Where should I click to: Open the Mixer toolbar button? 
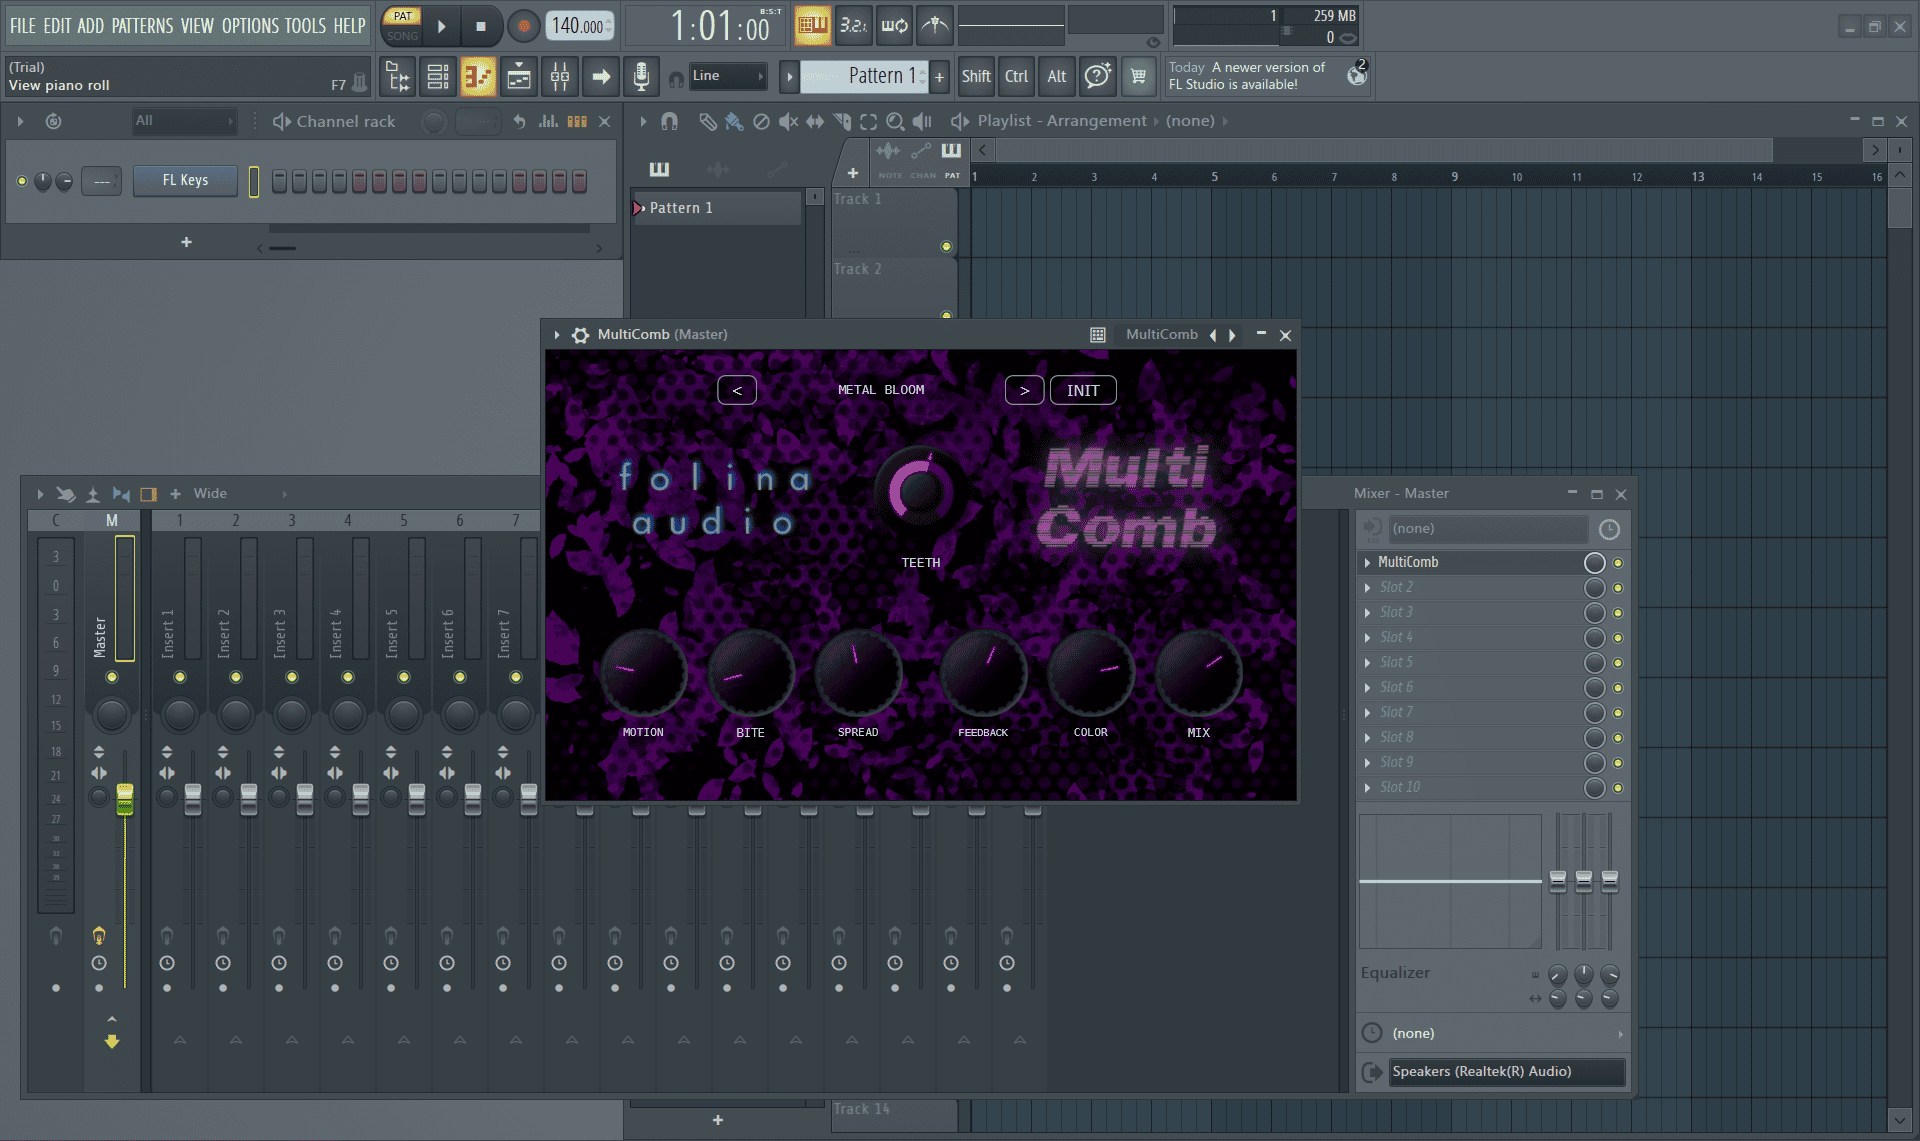click(560, 77)
